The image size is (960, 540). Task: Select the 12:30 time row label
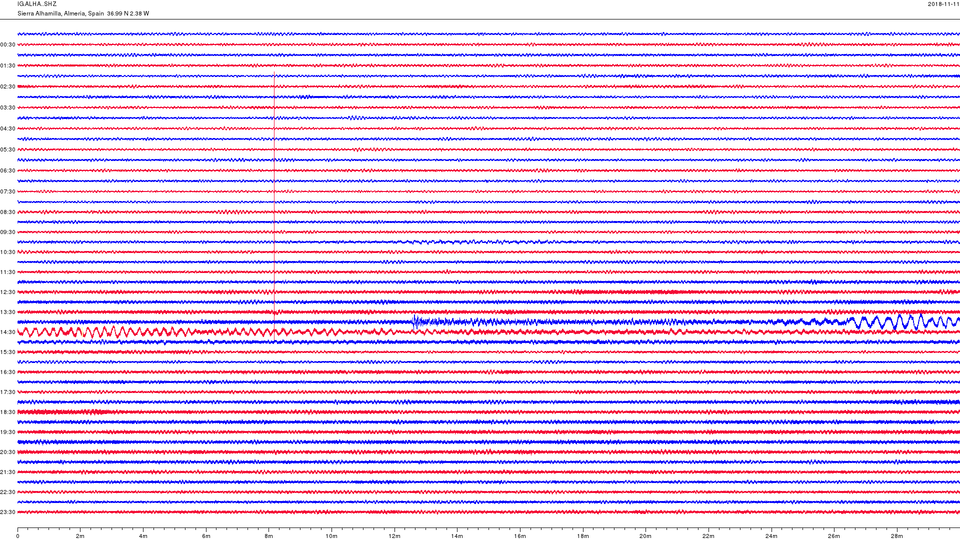(x=7, y=292)
